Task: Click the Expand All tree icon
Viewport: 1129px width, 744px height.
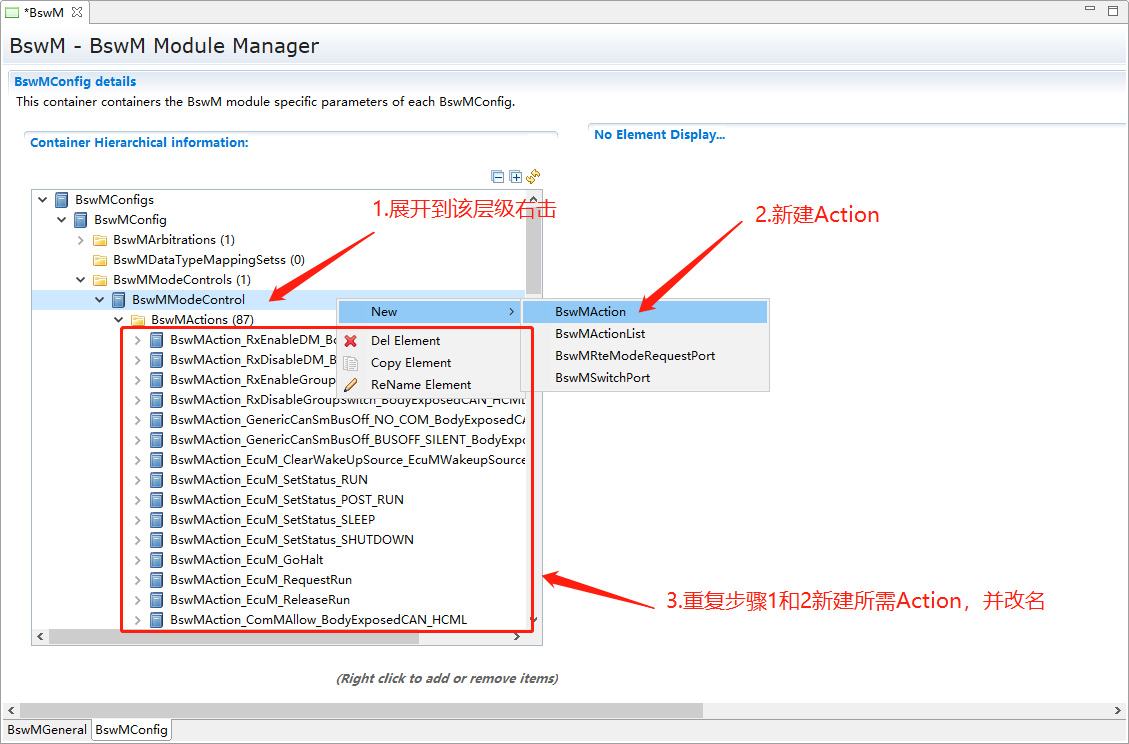Action: [x=515, y=177]
